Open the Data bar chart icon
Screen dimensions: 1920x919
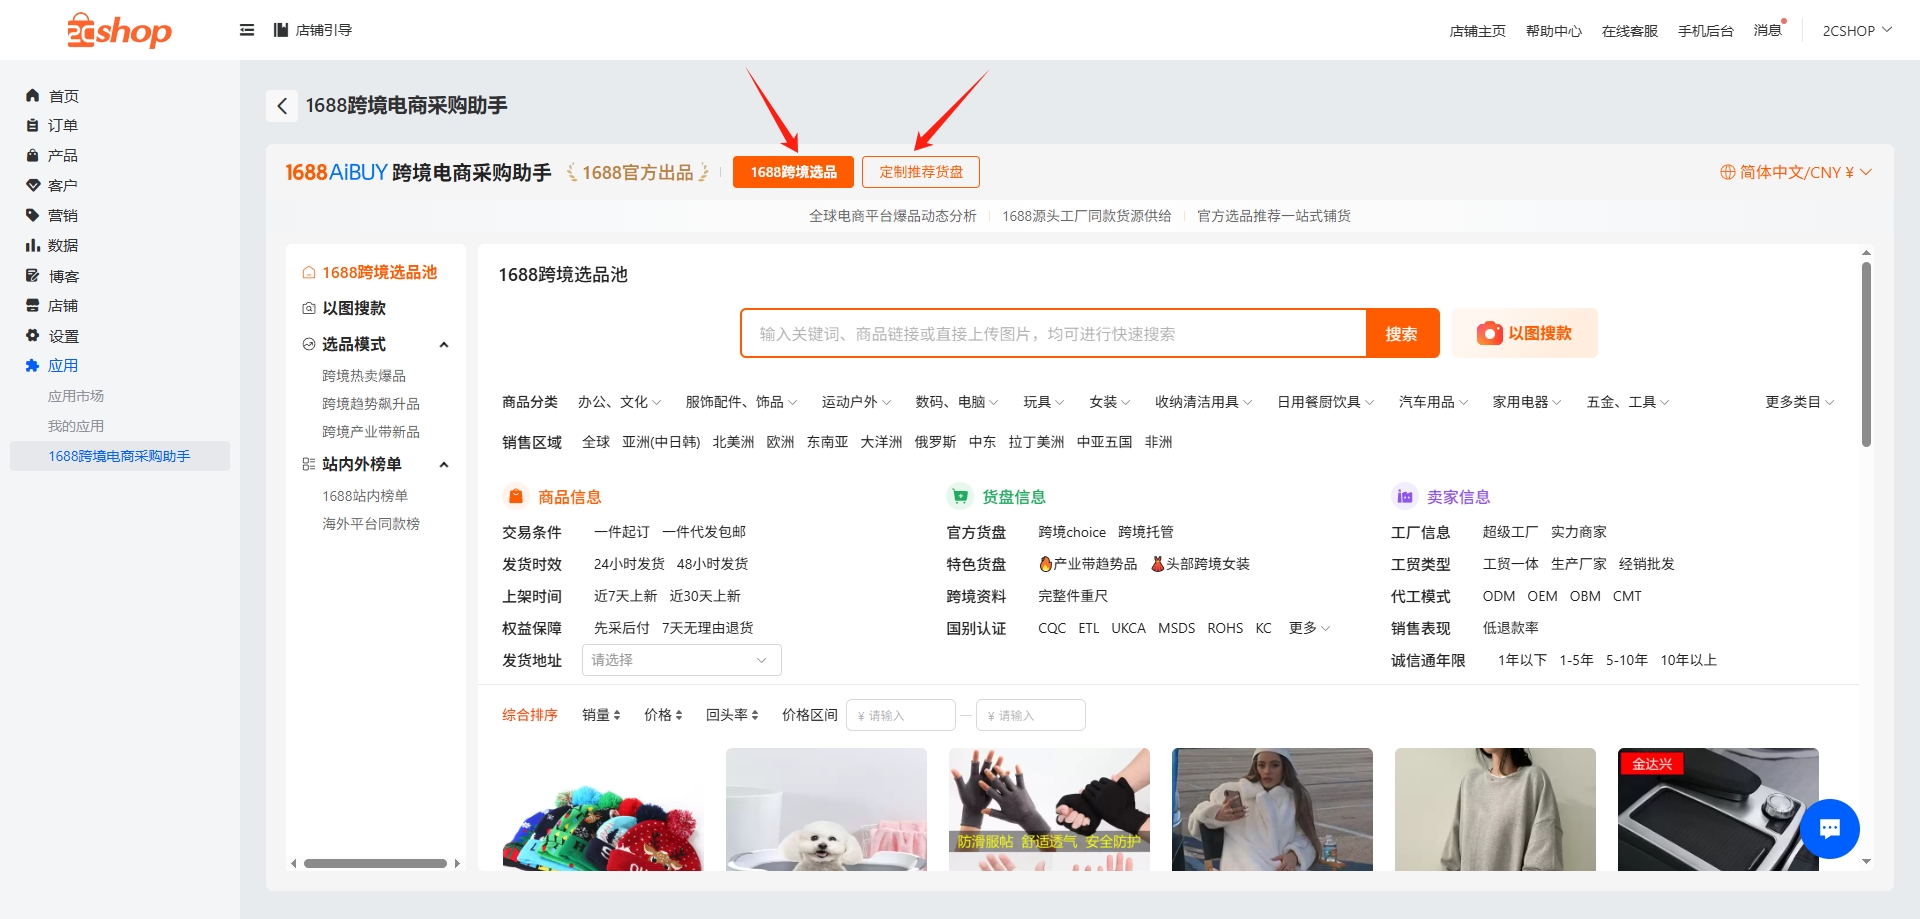point(32,245)
